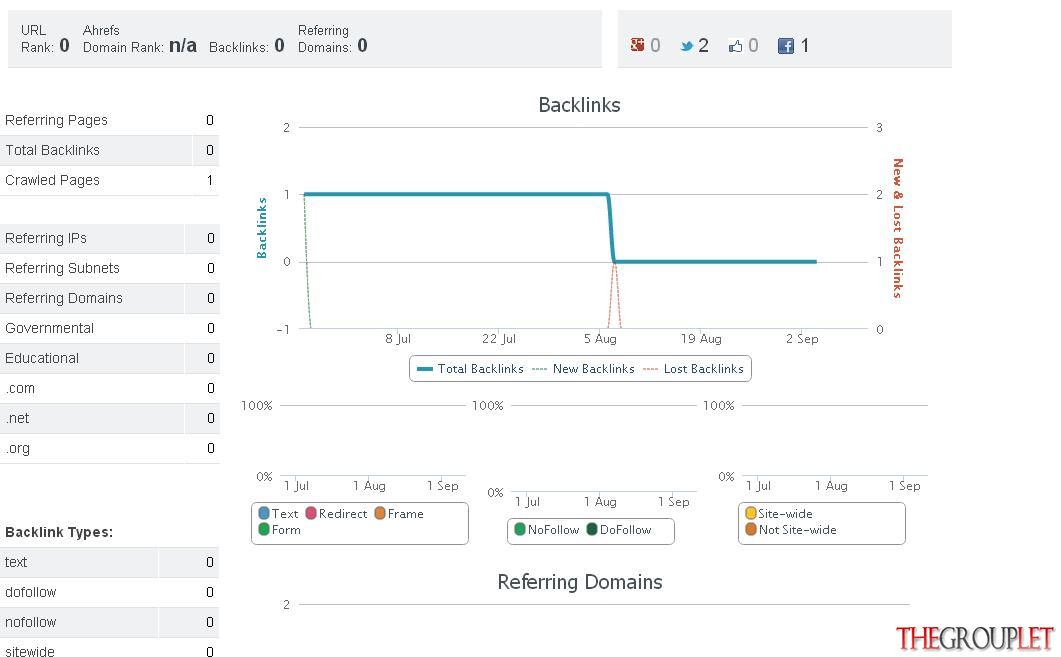
Task: Click the Backlink Types heading
Action: 59,533
